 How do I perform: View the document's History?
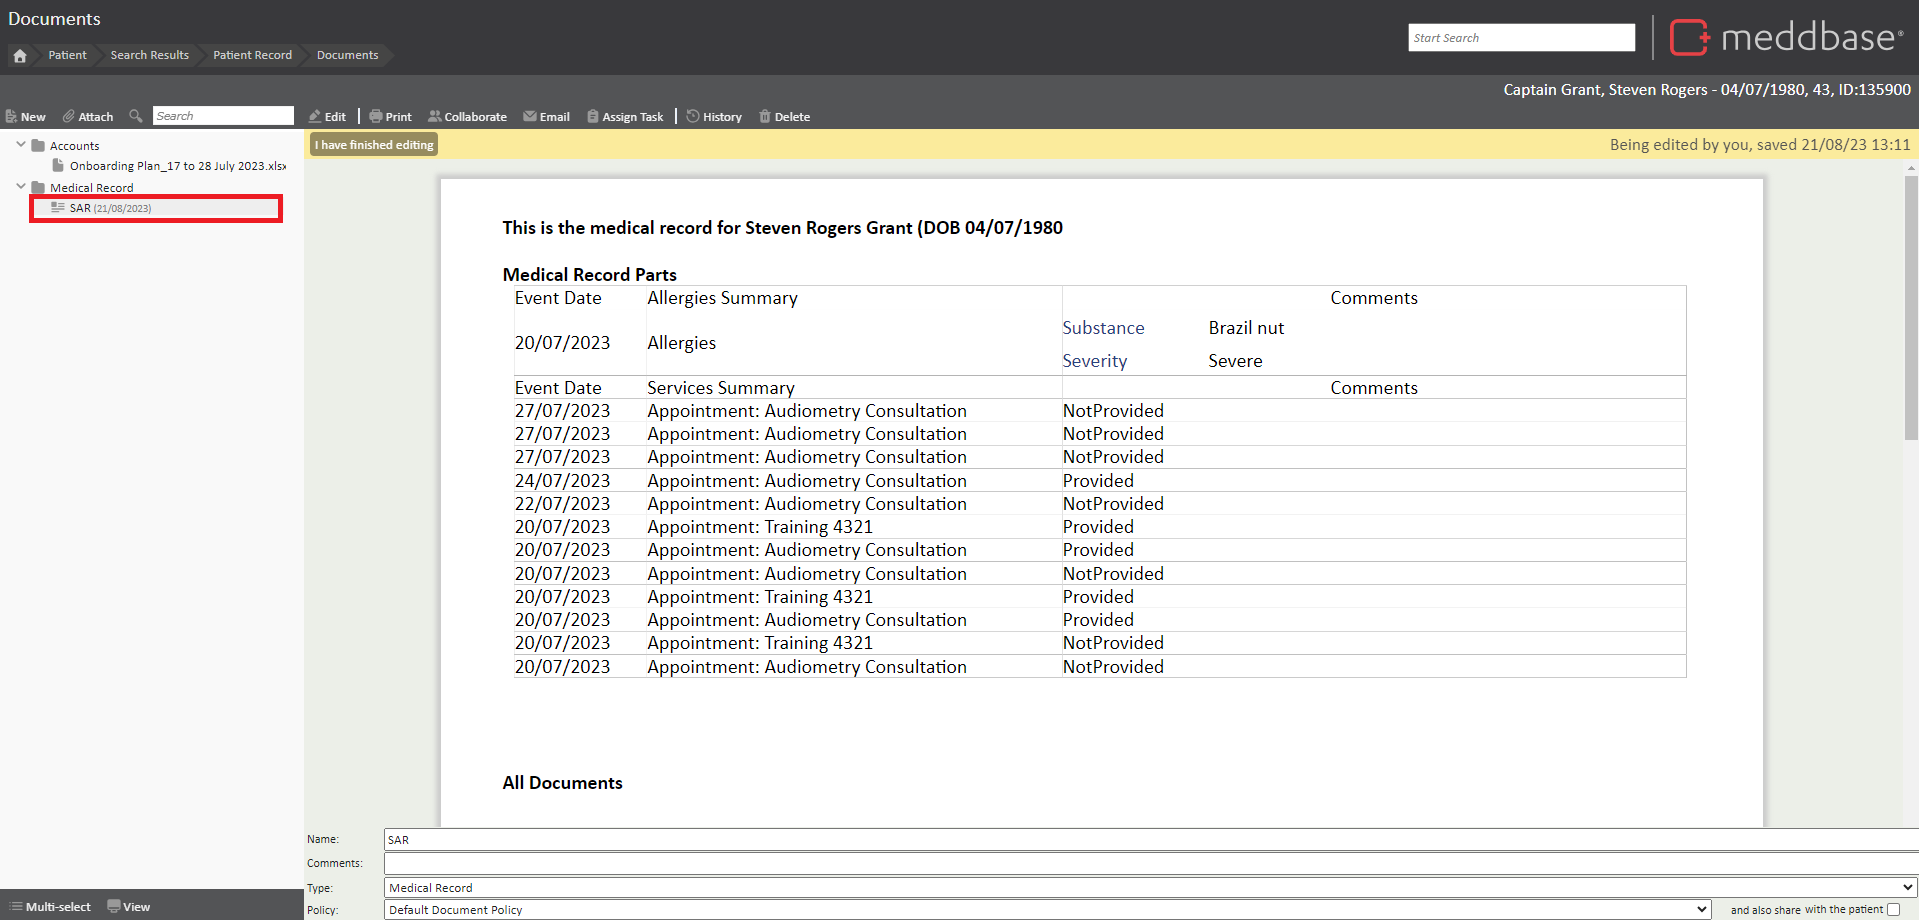(714, 116)
